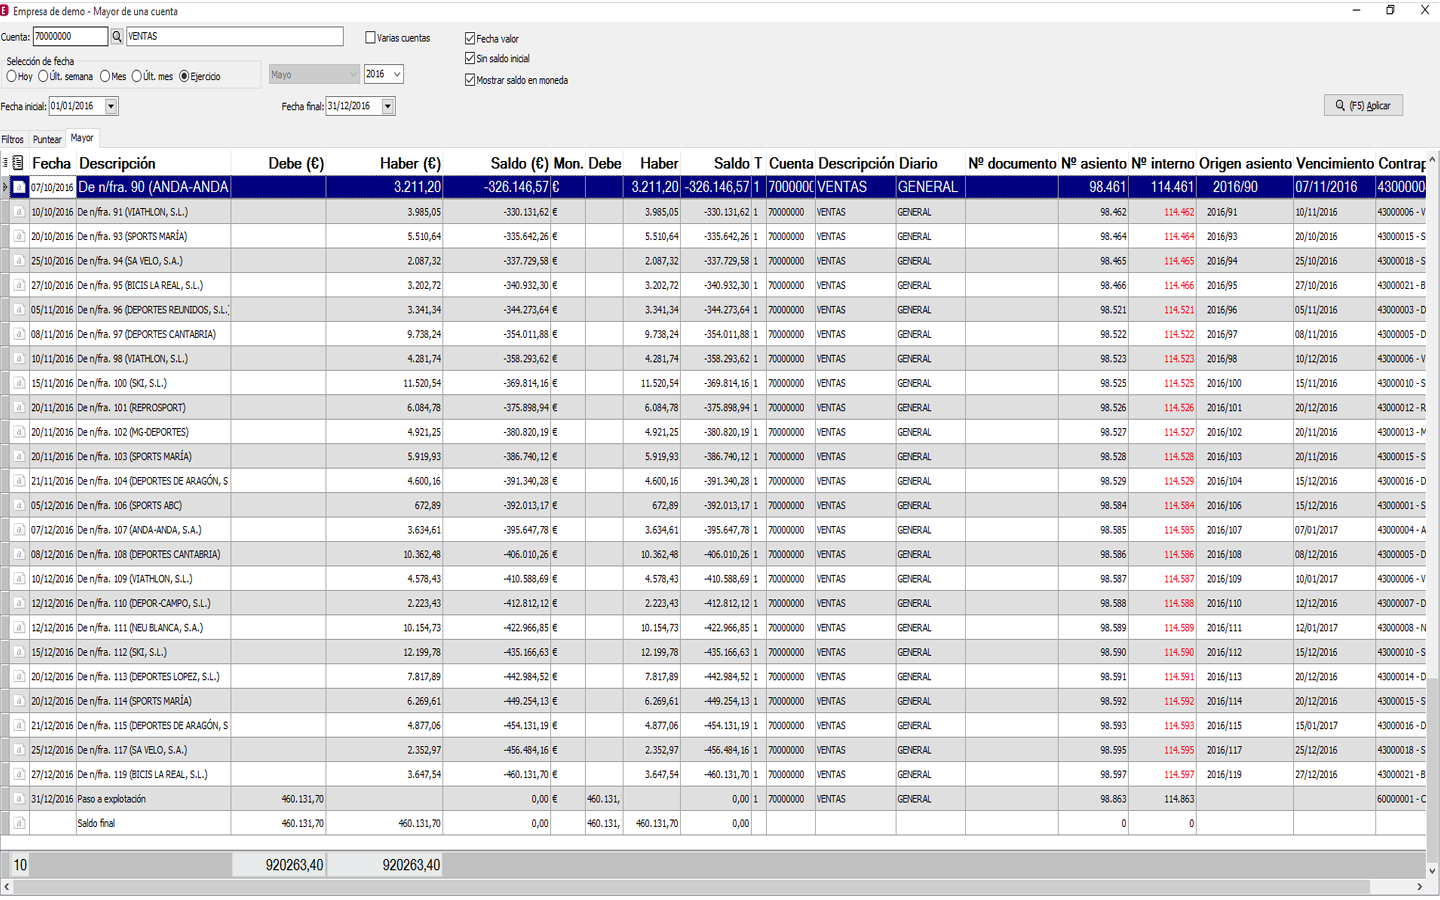This screenshot has height=900, width=1440.
Task: Open the Puntear tab
Action: pos(47,140)
